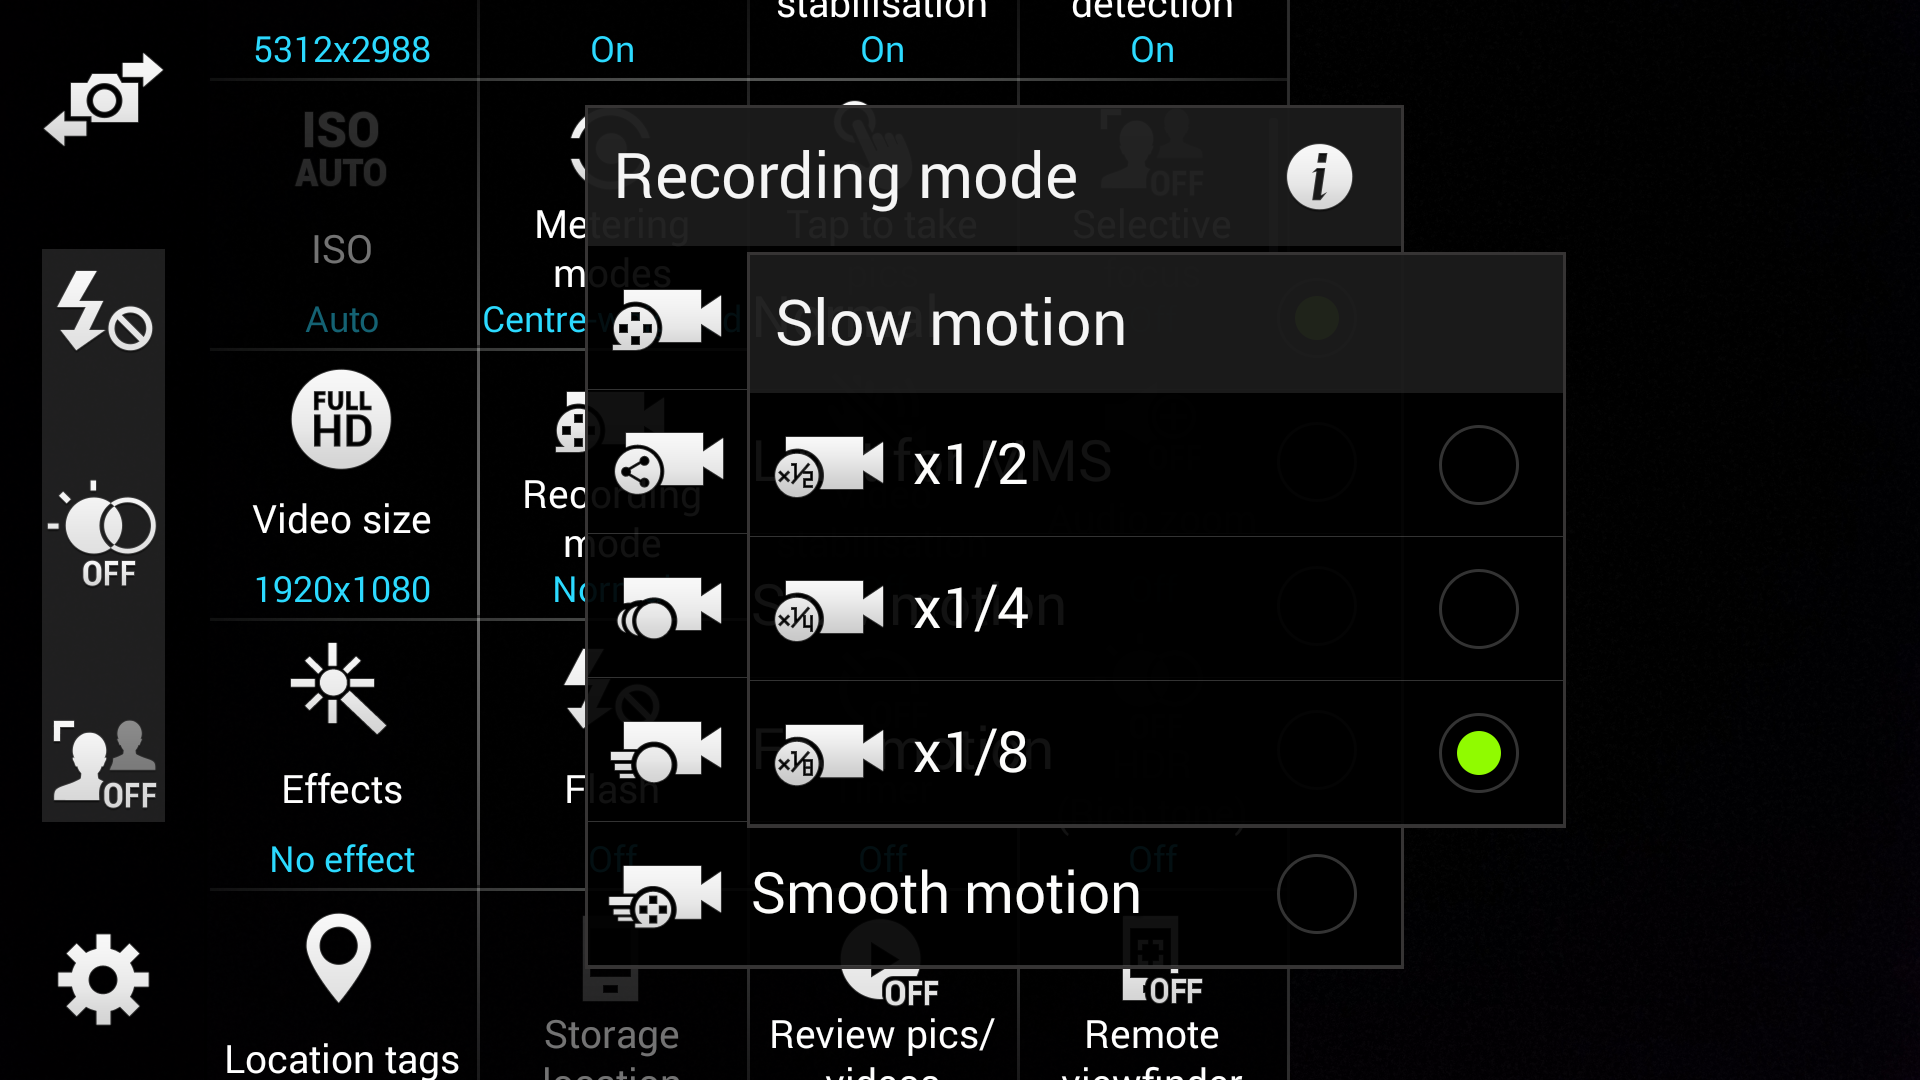This screenshot has width=1920, height=1080.
Task: Tap the Full HD video size icon
Action: point(340,419)
